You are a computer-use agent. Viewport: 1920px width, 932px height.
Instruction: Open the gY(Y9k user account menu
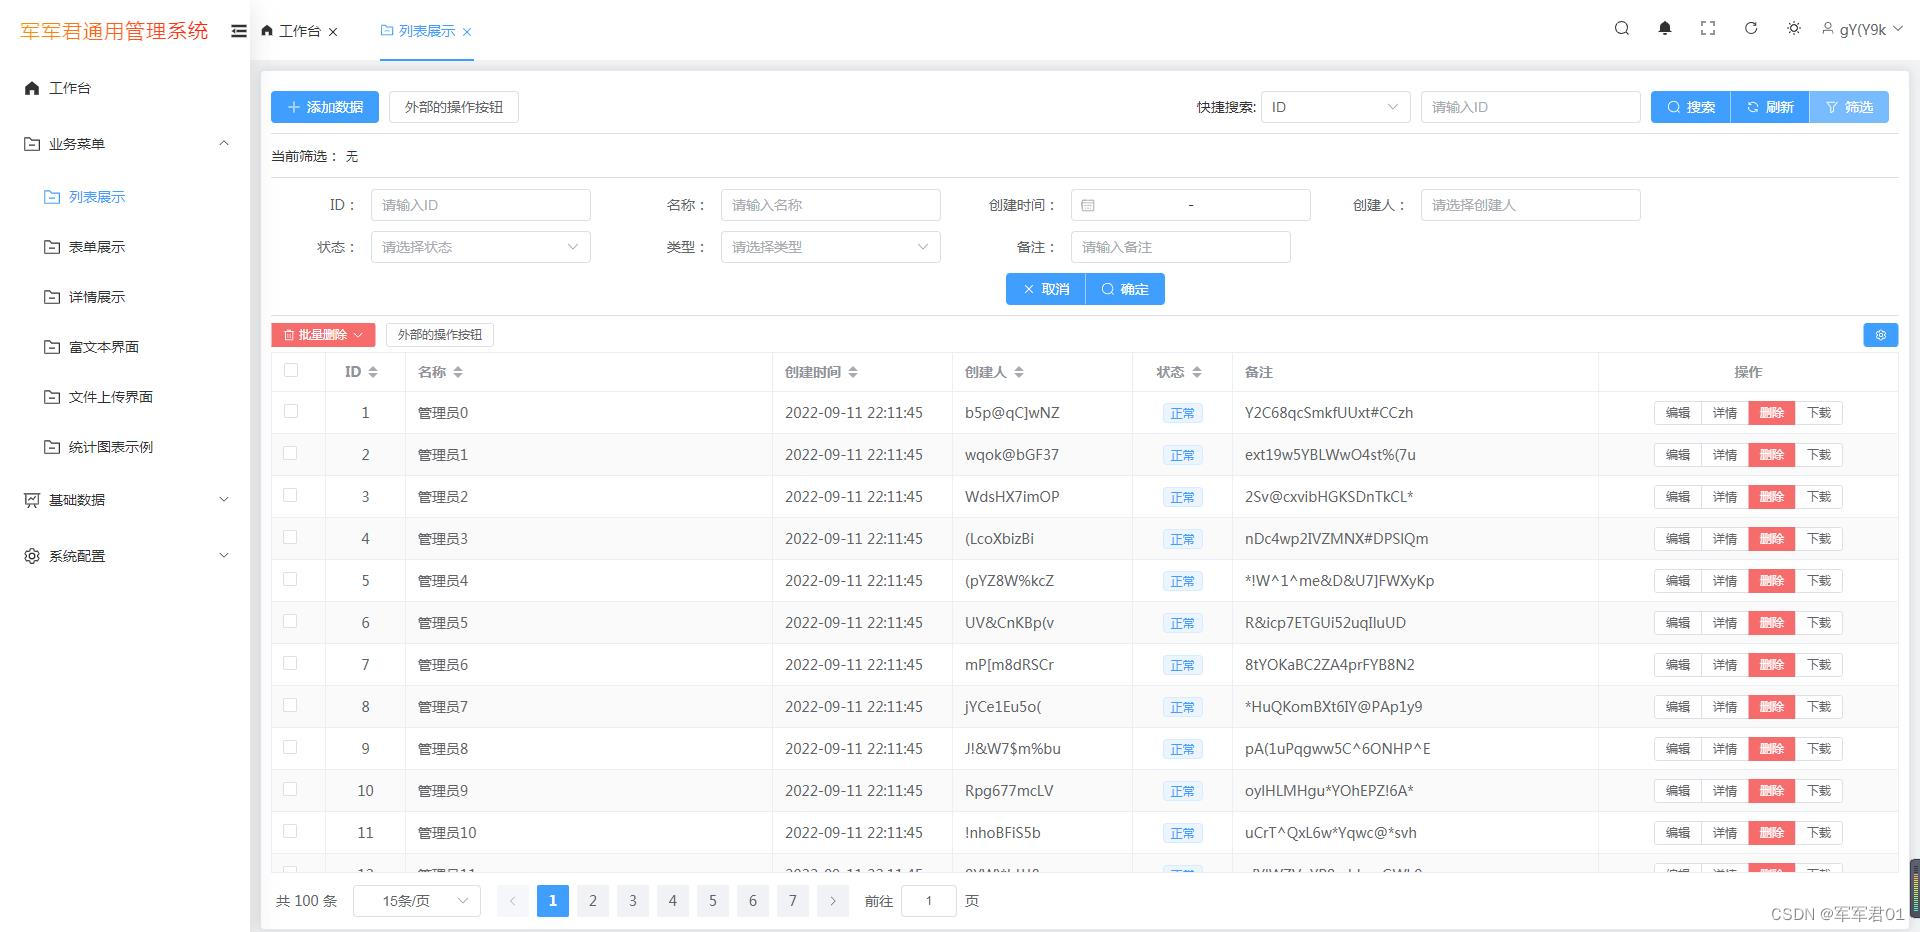tap(1862, 29)
